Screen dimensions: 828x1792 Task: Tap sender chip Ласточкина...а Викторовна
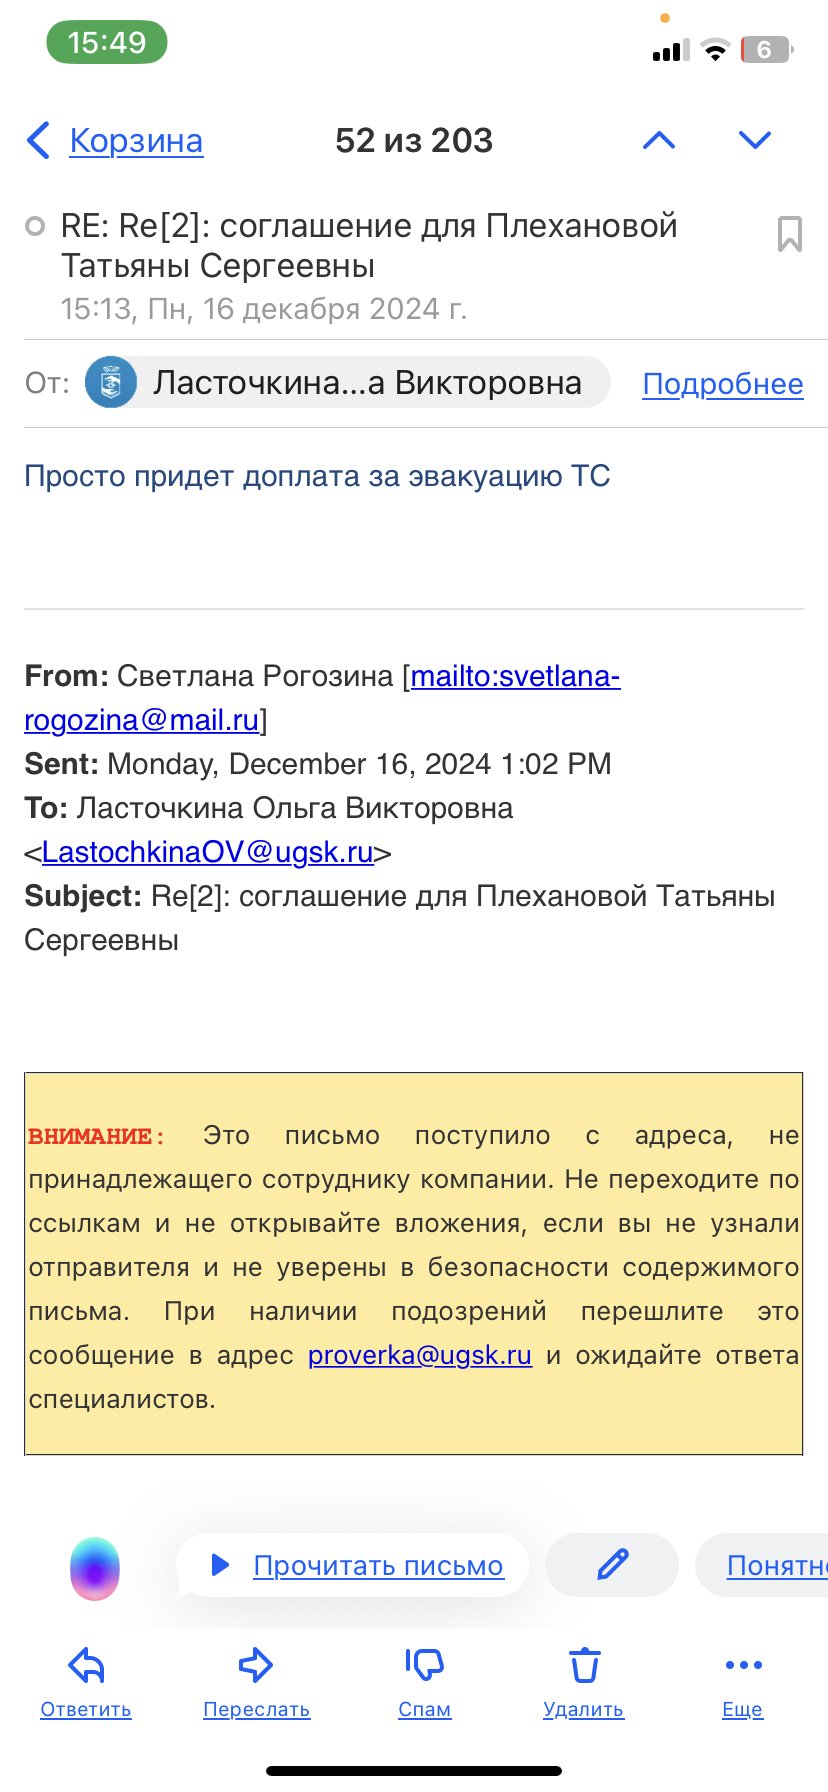click(x=347, y=383)
